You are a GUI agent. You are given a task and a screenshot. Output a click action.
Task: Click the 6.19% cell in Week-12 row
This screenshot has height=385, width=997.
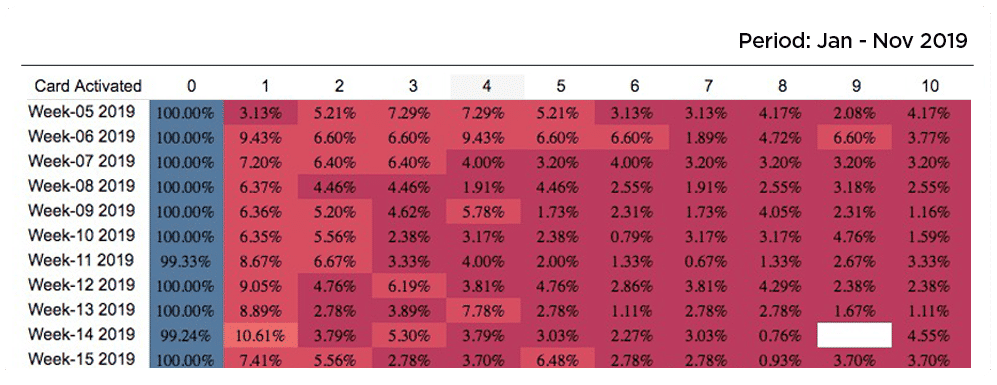(409, 285)
